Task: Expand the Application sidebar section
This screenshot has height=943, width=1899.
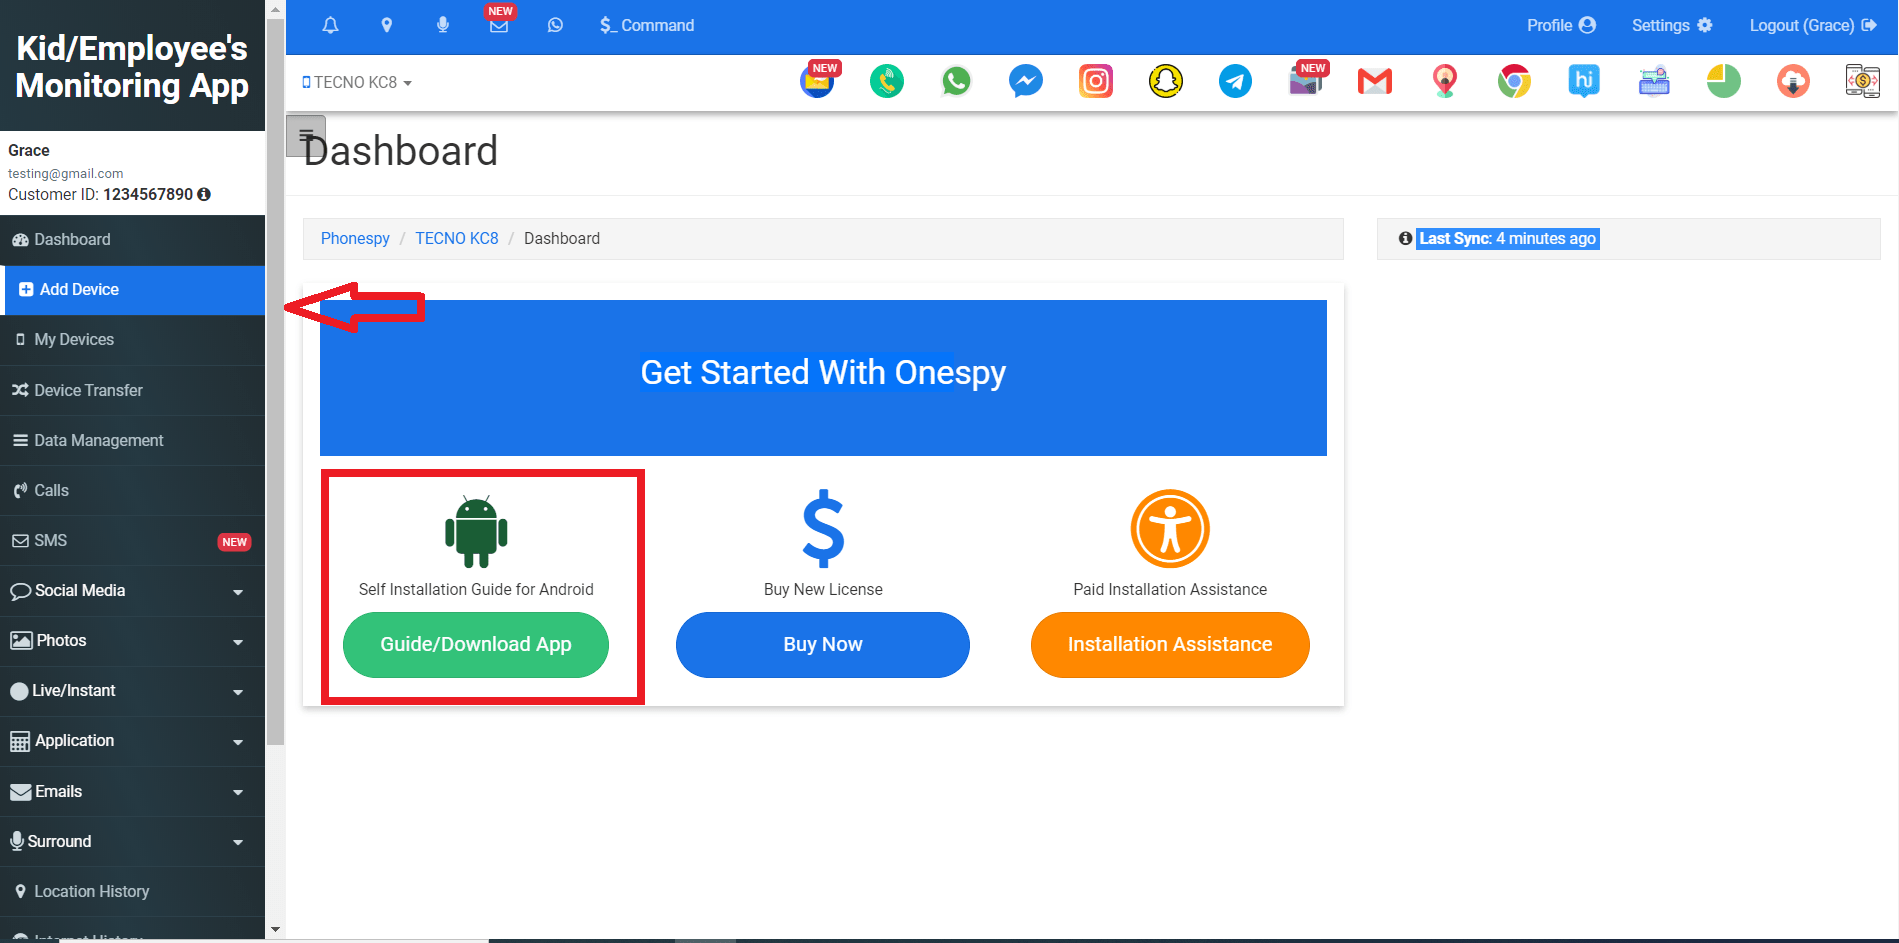Action: pyautogui.click(x=132, y=741)
